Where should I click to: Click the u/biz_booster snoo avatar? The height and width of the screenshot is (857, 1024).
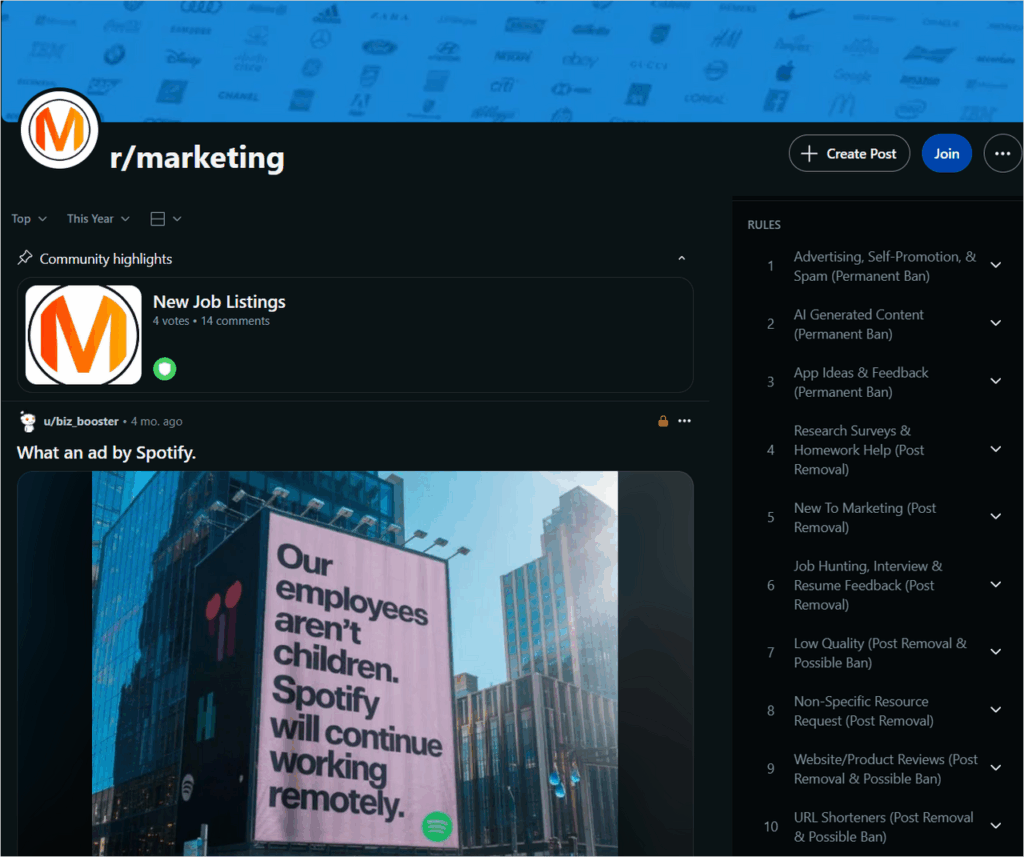coord(27,421)
